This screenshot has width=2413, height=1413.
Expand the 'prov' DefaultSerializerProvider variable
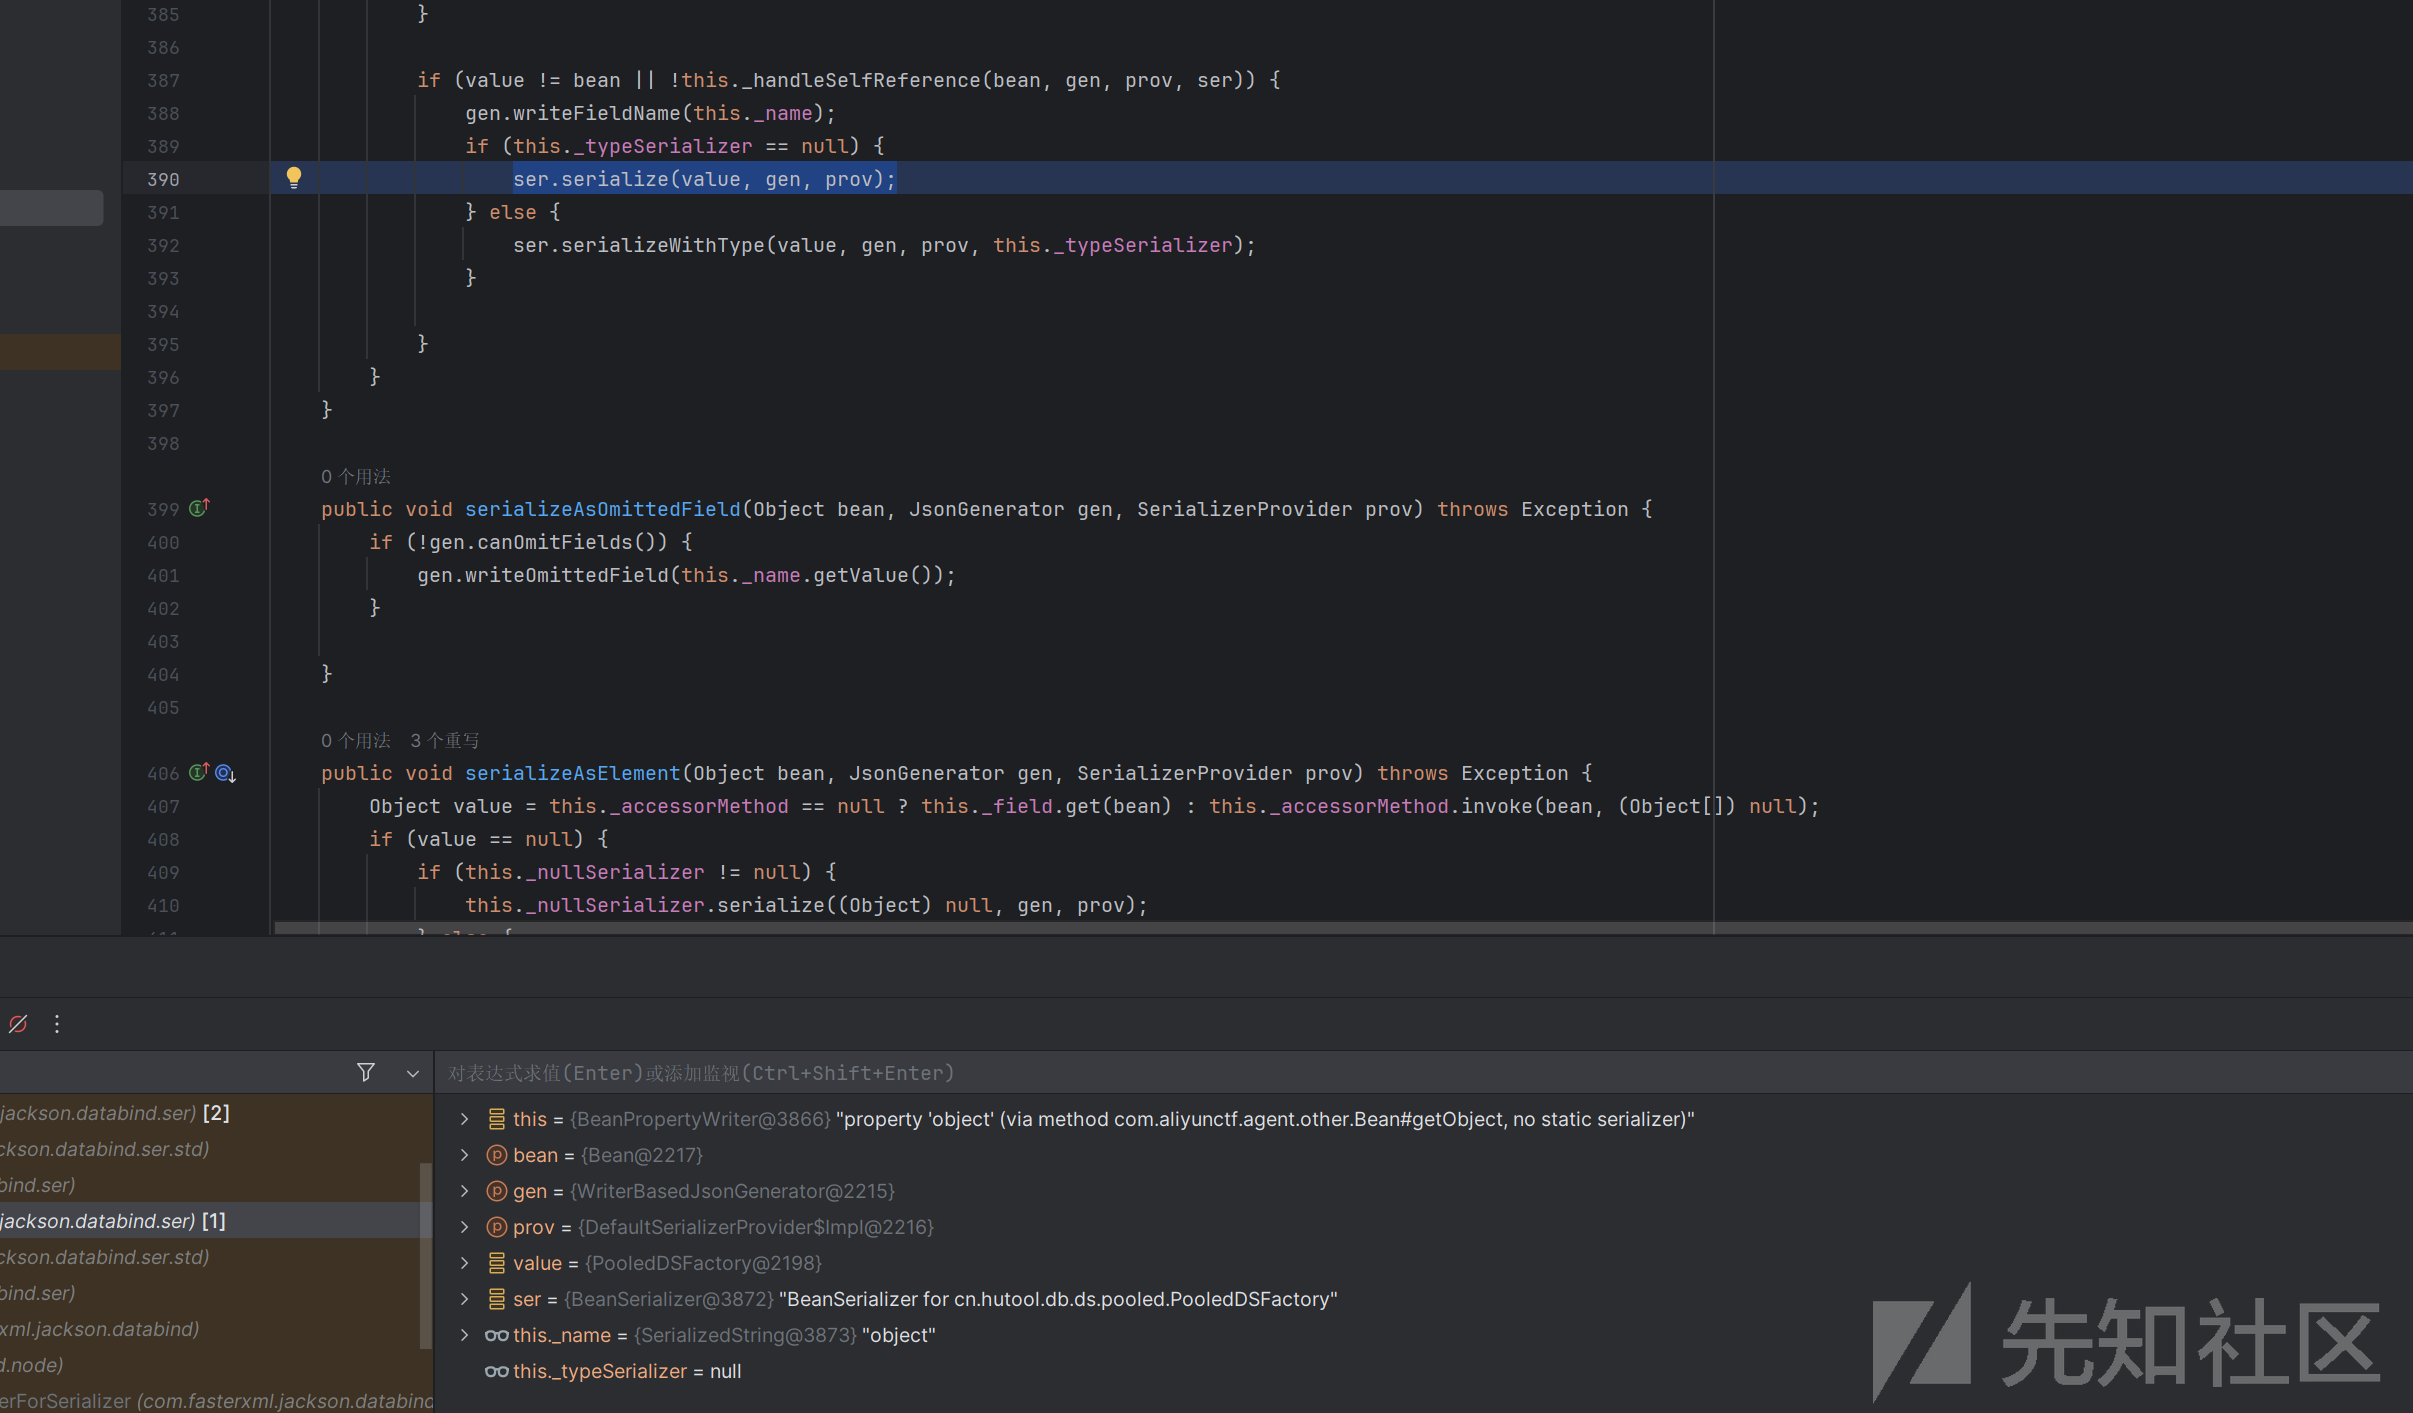point(464,1227)
